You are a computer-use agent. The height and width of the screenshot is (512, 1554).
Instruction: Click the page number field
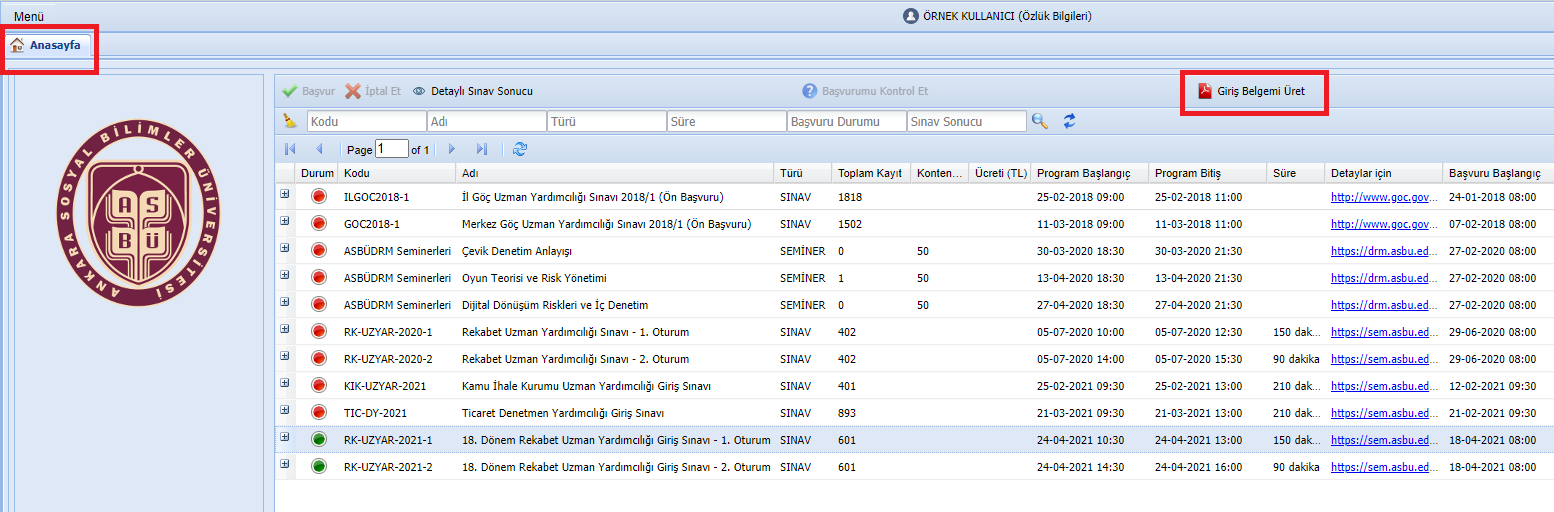tap(392, 149)
